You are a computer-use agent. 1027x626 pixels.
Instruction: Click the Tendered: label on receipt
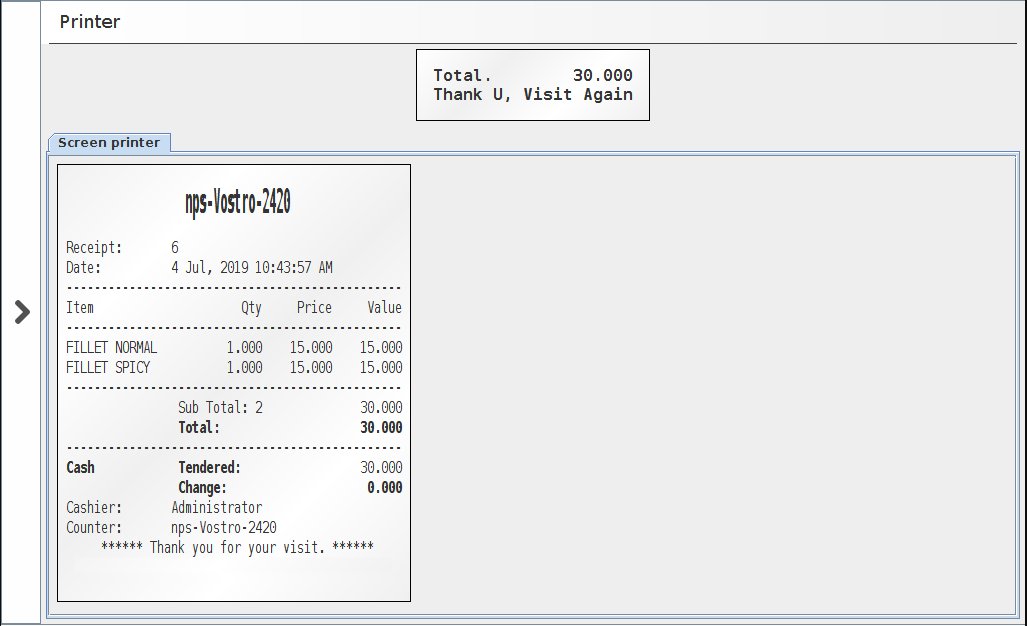click(x=209, y=468)
